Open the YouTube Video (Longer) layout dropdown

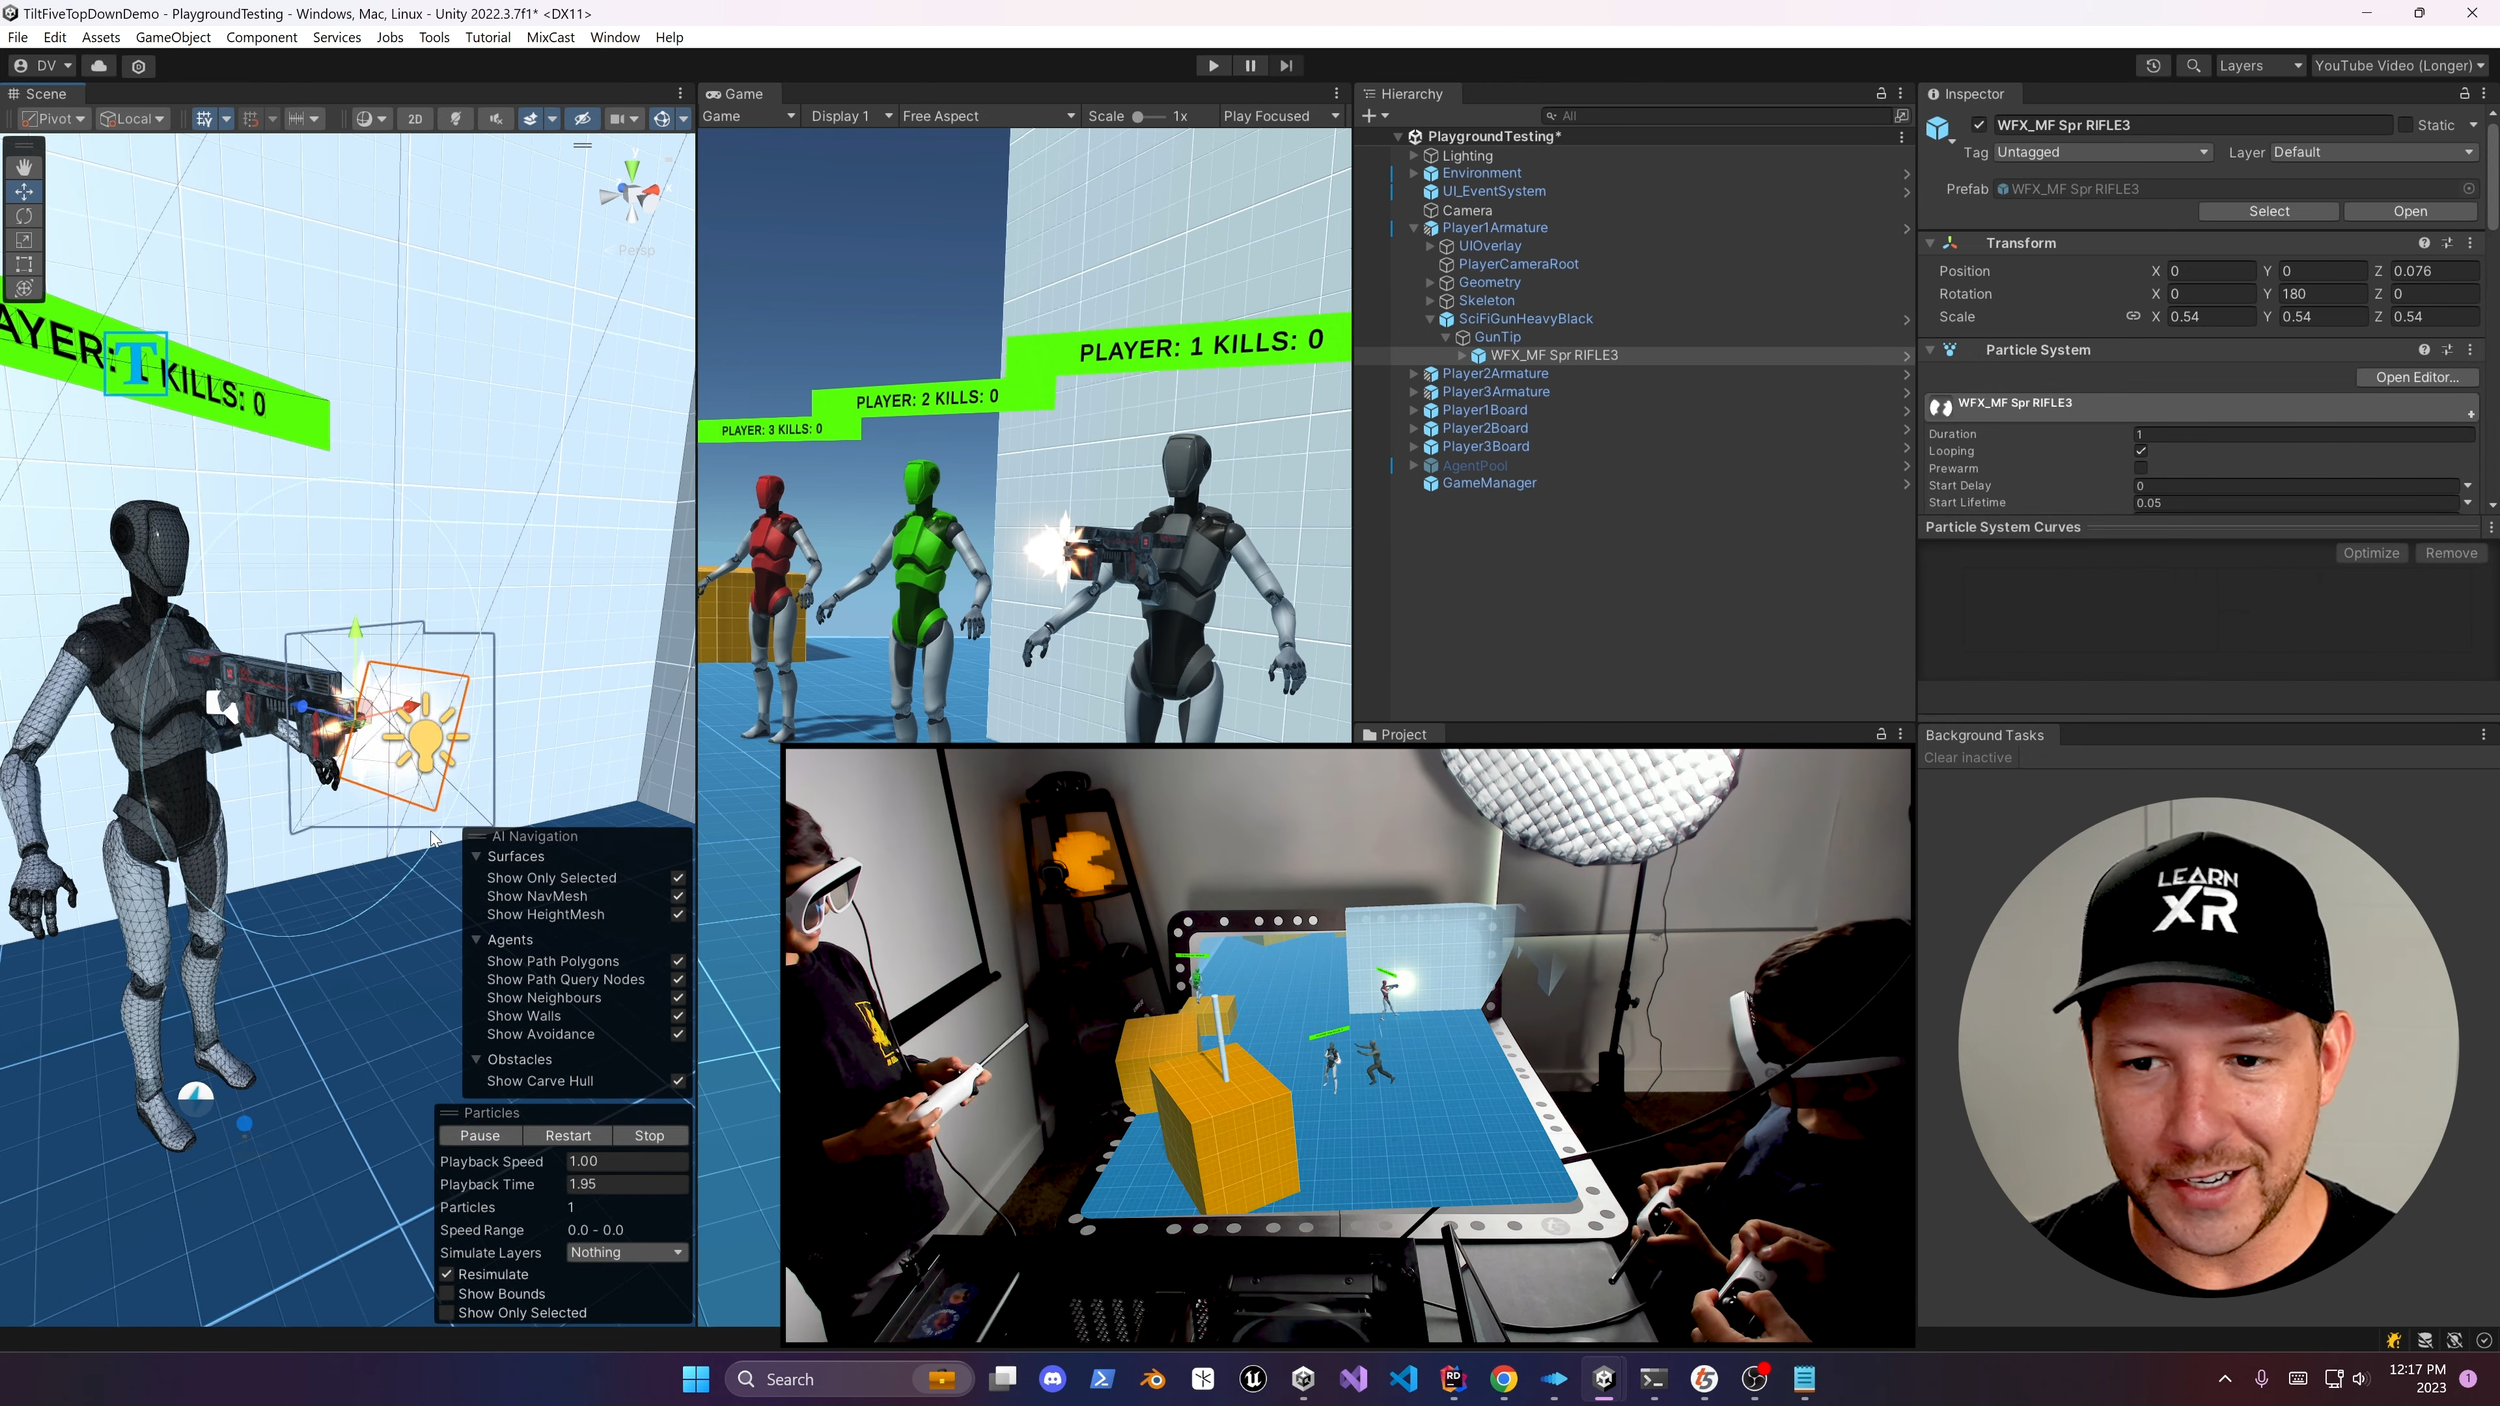[2399, 66]
